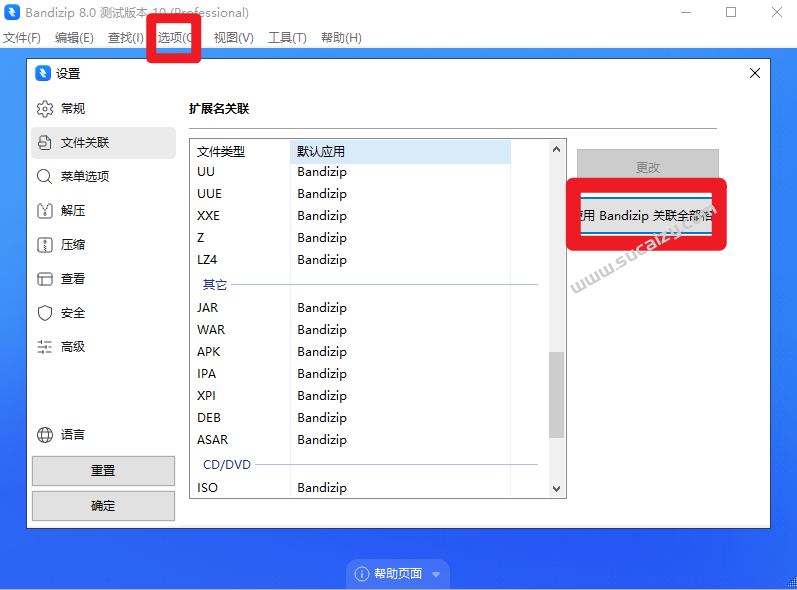The width and height of the screenshot is (797, 590).
Task: Select the LZ4 extension row
Action: (352, 260)
